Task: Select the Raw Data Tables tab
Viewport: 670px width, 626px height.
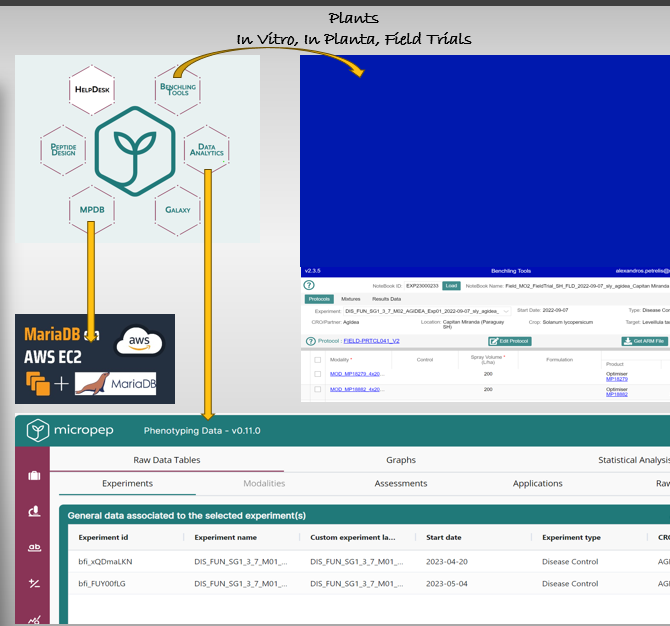Action: (x=167, y=460)
